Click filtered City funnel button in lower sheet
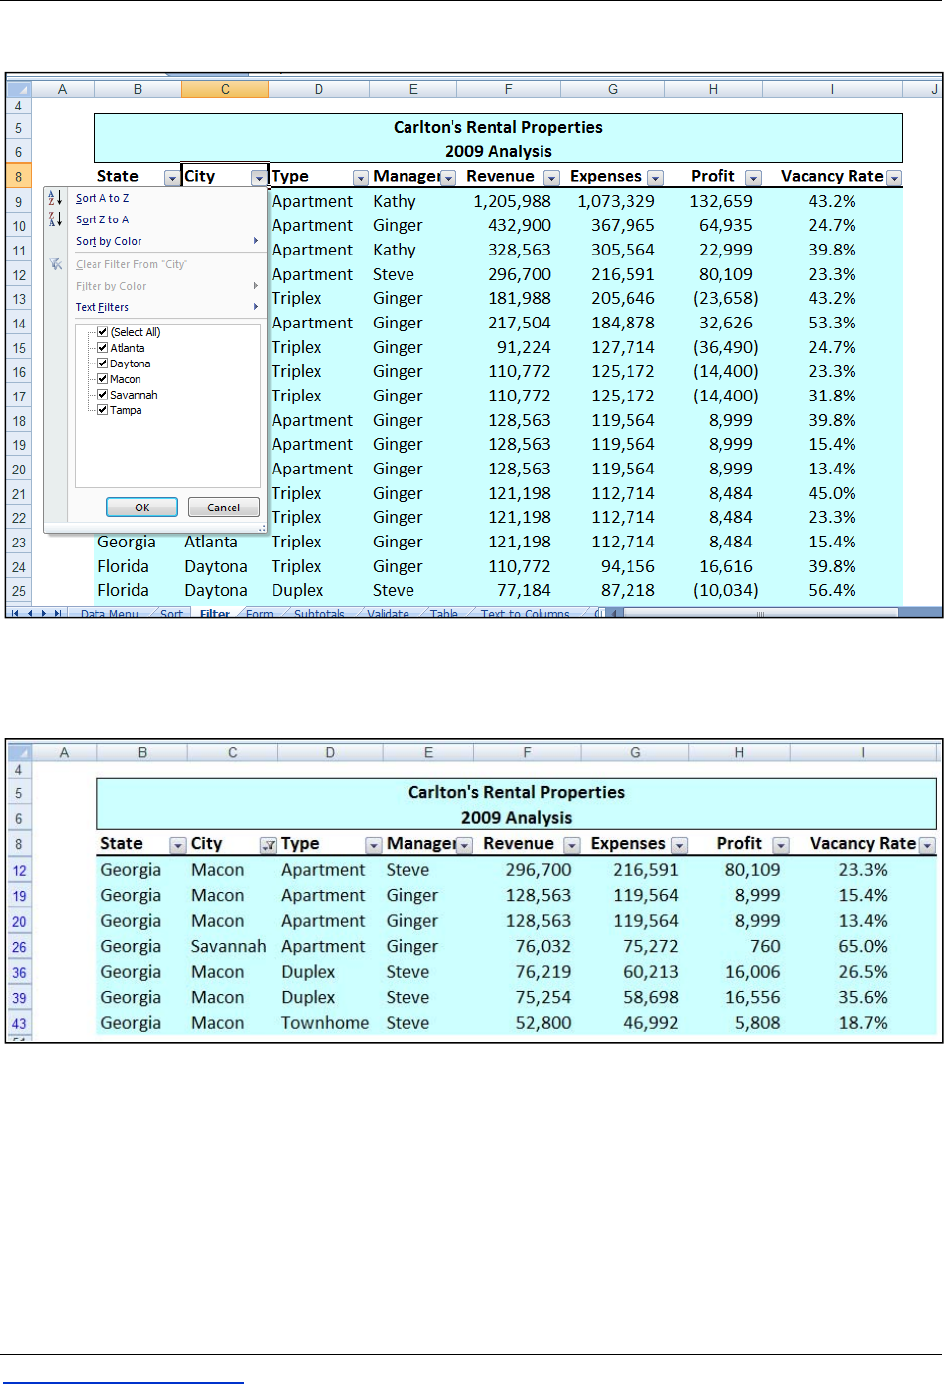 (268, 845)
